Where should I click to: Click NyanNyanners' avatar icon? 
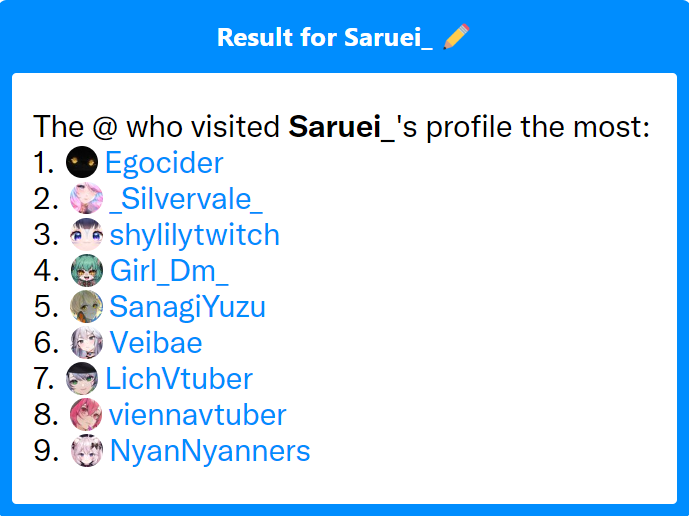(x=87, y=451)
